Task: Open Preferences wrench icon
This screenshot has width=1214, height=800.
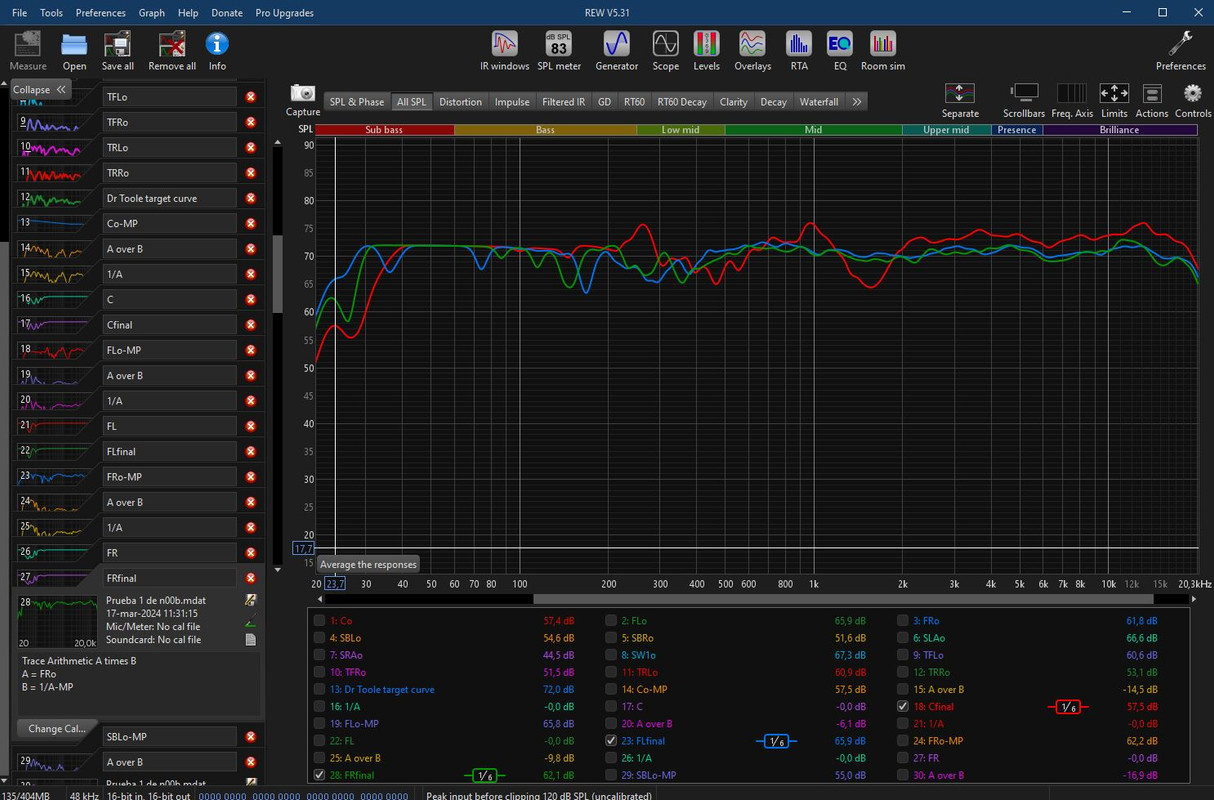Action: coord(1181,50)
